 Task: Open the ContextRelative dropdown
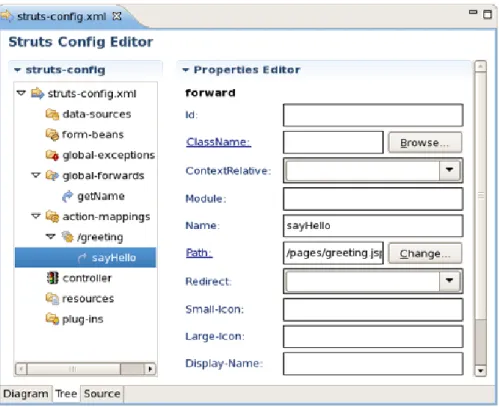pyautogui.click(x=449, y=170)
